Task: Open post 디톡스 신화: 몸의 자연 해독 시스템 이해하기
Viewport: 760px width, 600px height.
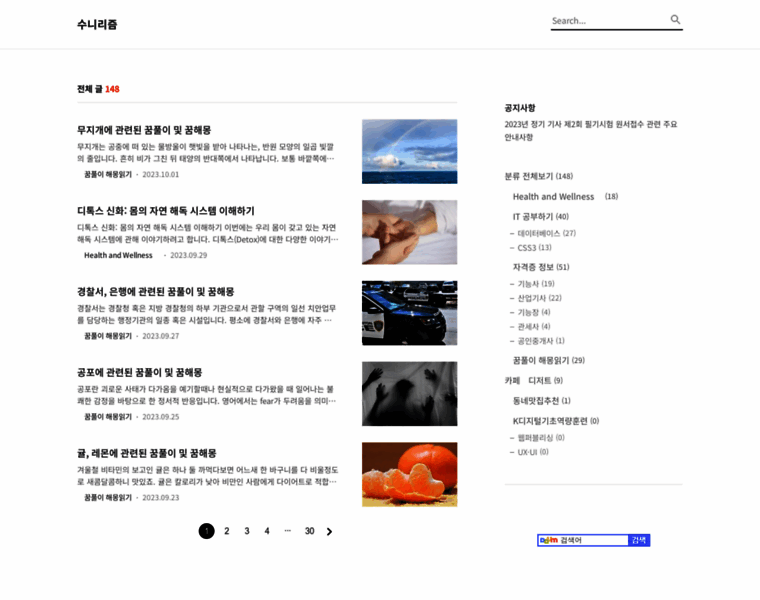Action: coord(166,211)
